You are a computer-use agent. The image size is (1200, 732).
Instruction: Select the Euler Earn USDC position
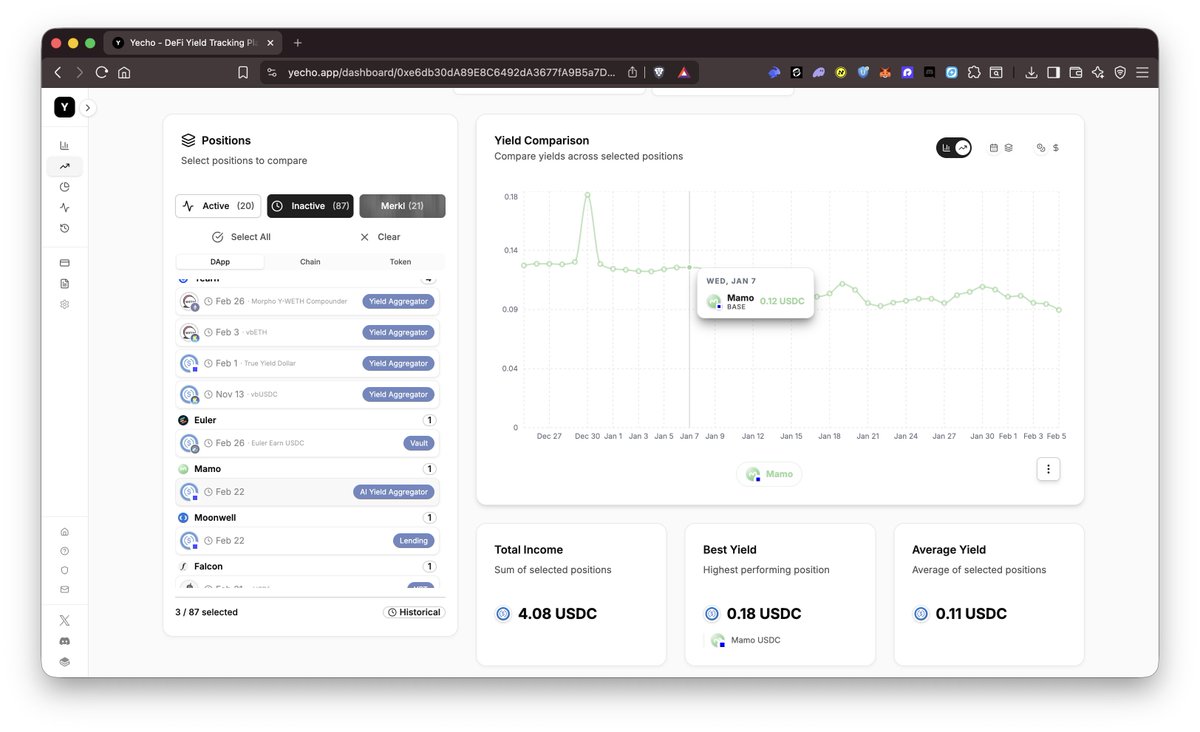click(x=307, y=443)
